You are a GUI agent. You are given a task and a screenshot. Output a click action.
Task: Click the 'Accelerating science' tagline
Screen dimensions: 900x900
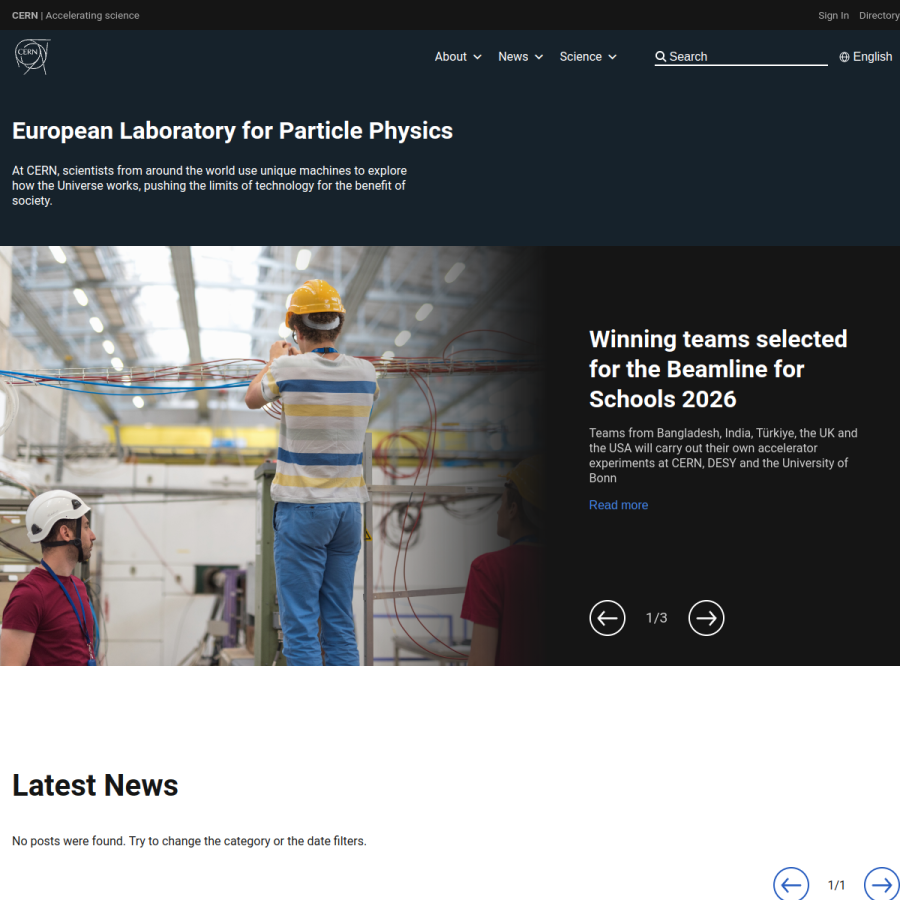click(x=92, y=15)
